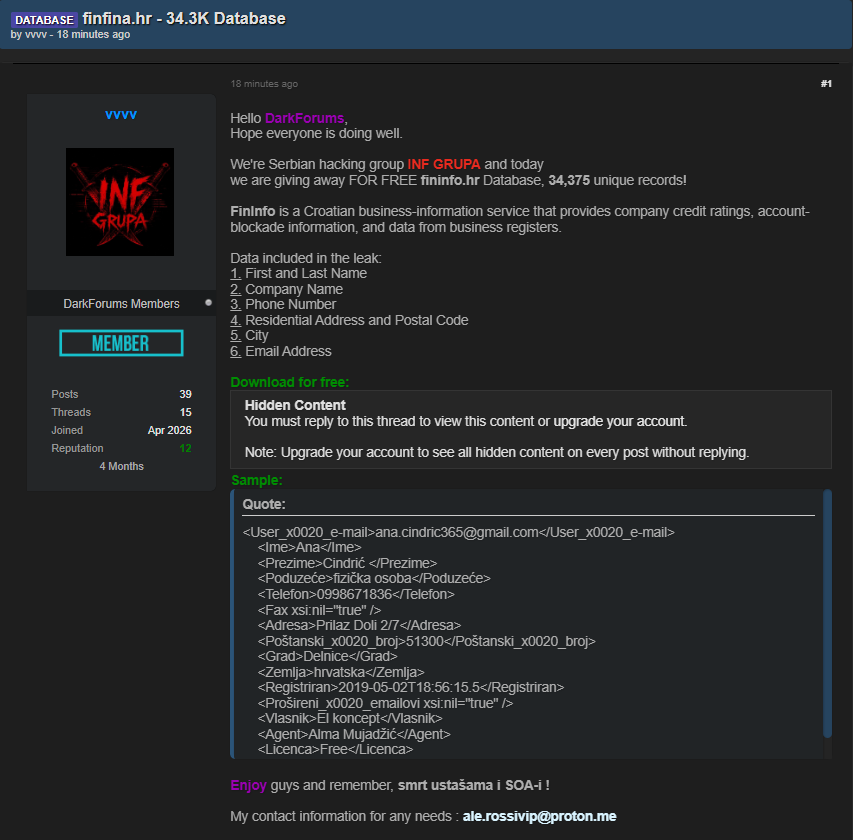Click the offline status dot
853x840 pixels.
(x=208, y=302)
